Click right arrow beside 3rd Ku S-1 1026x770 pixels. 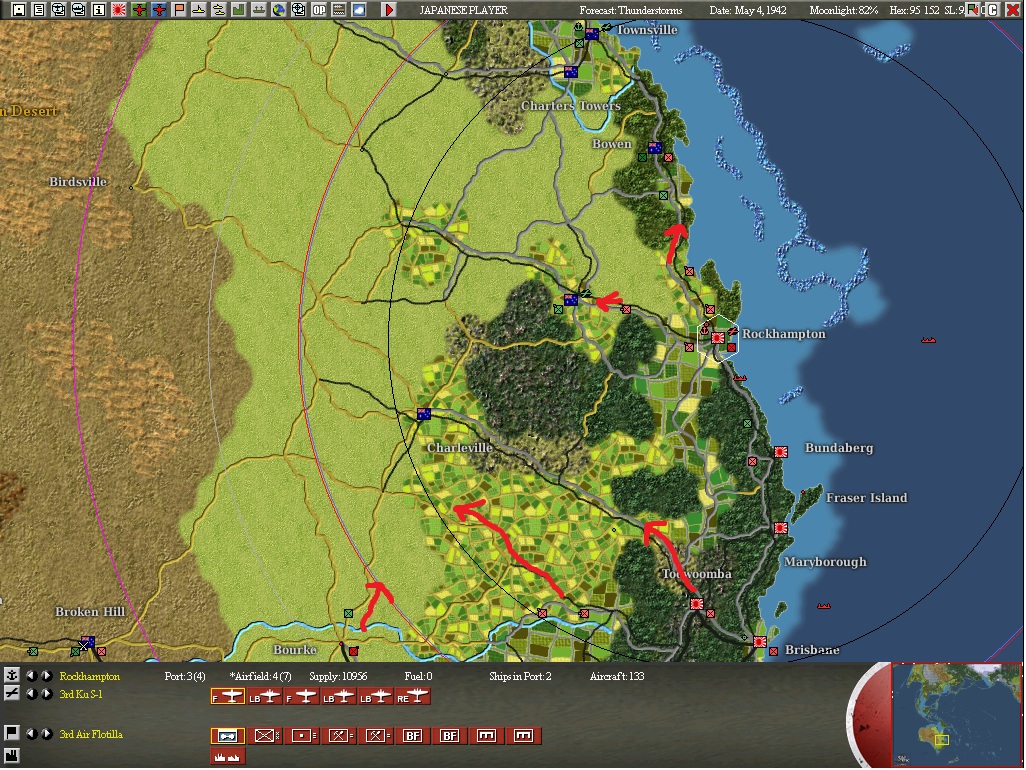46,693
